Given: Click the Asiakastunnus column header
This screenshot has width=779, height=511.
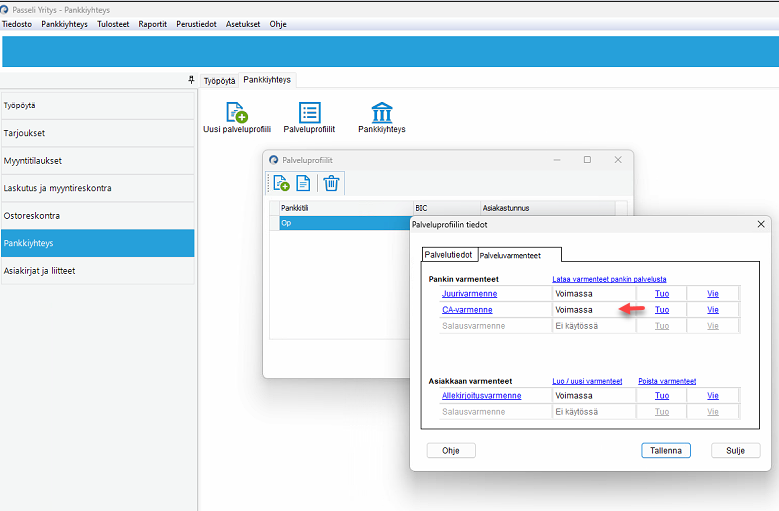Looking at the screenshot, I should pyautogui.click(x=548, y=208).
